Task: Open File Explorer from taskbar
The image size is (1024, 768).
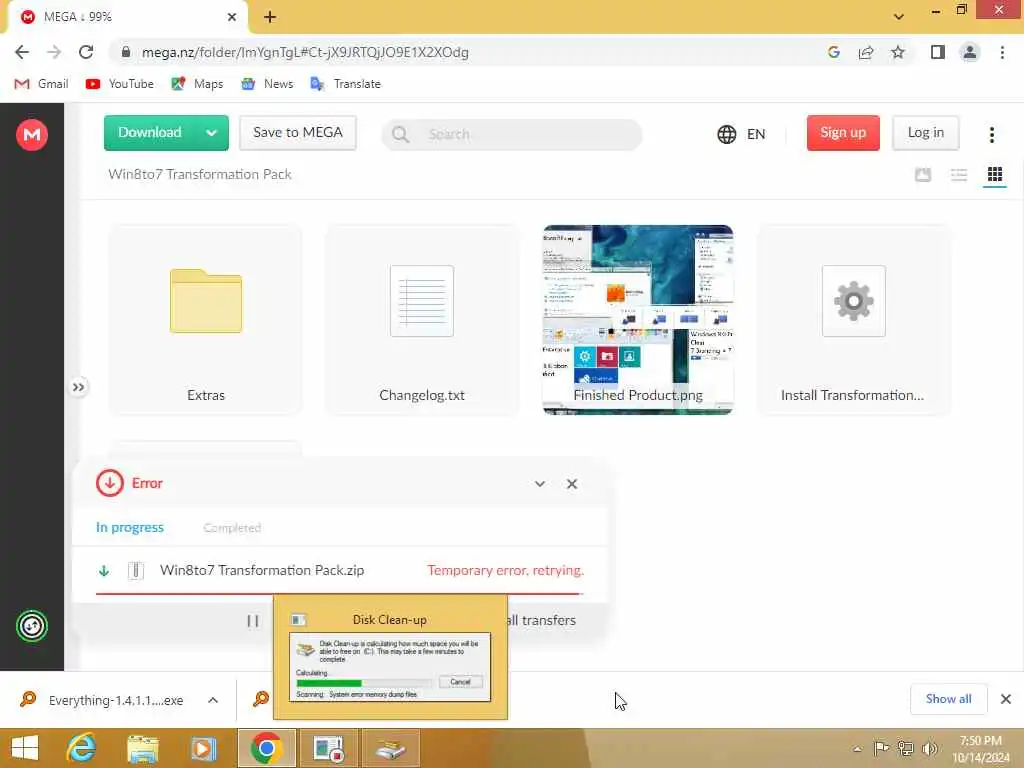Action: 142,748
